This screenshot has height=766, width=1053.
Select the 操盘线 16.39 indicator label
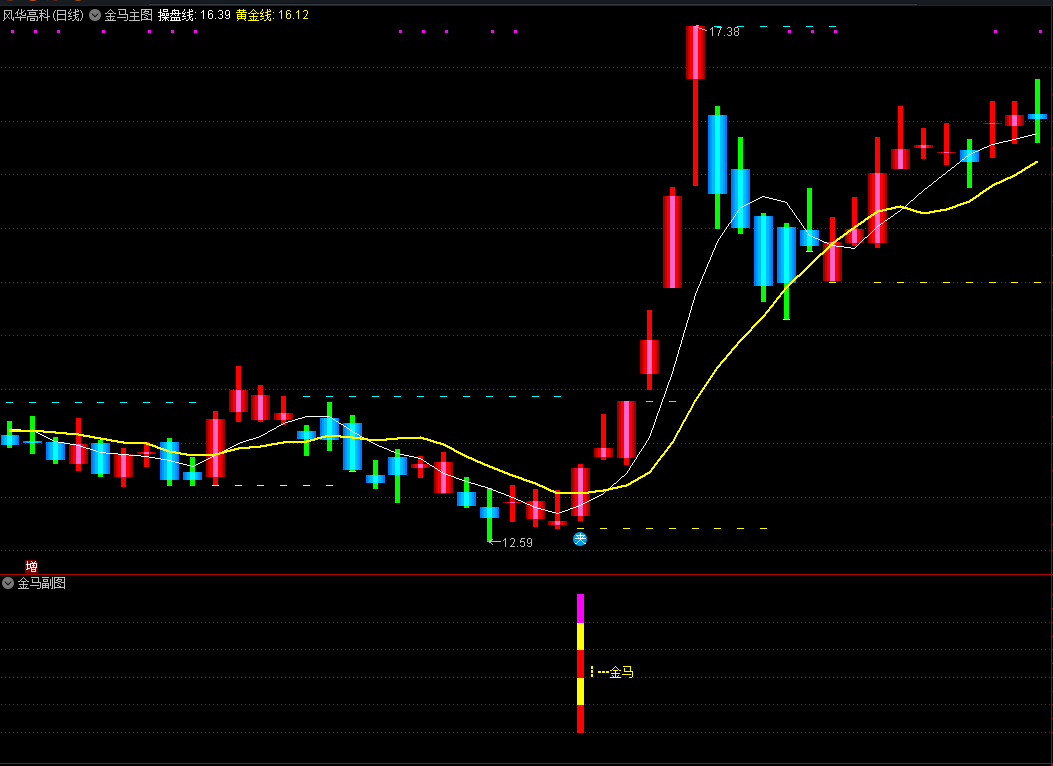point(194,15)
